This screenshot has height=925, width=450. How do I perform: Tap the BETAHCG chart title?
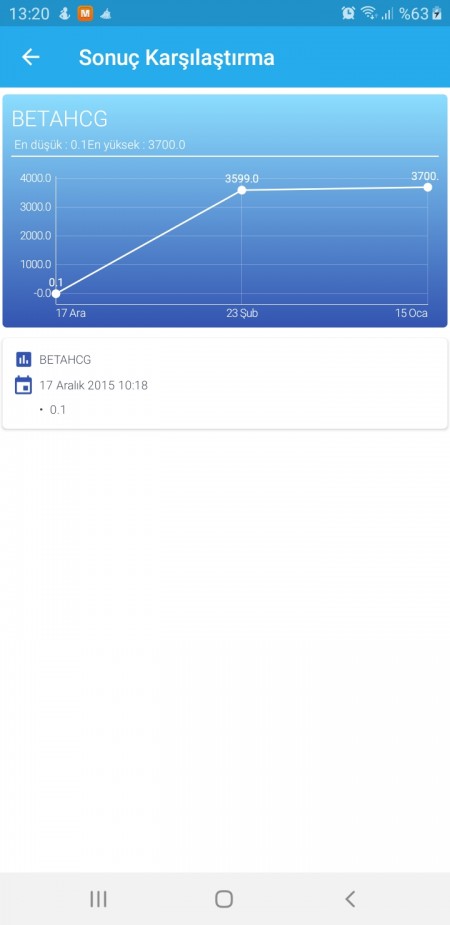[x=60, y=119]
